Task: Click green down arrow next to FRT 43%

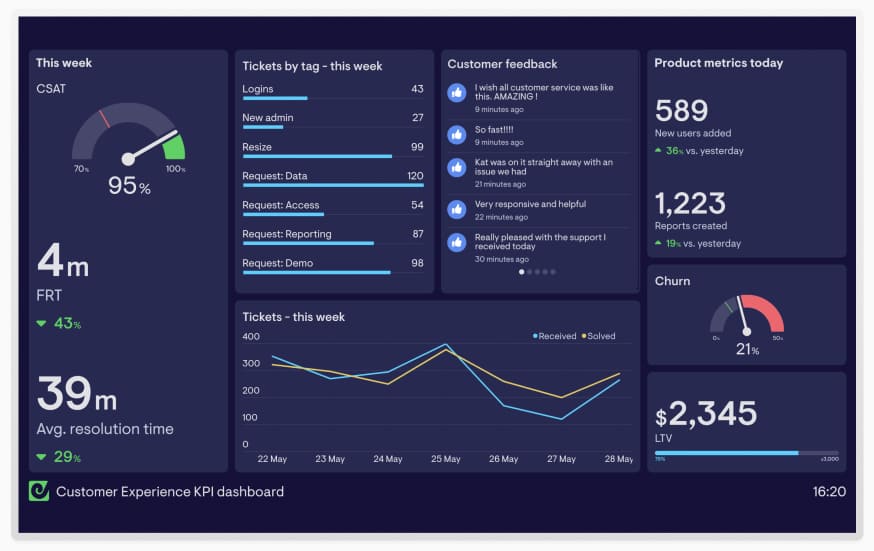Action: [41, 323]
